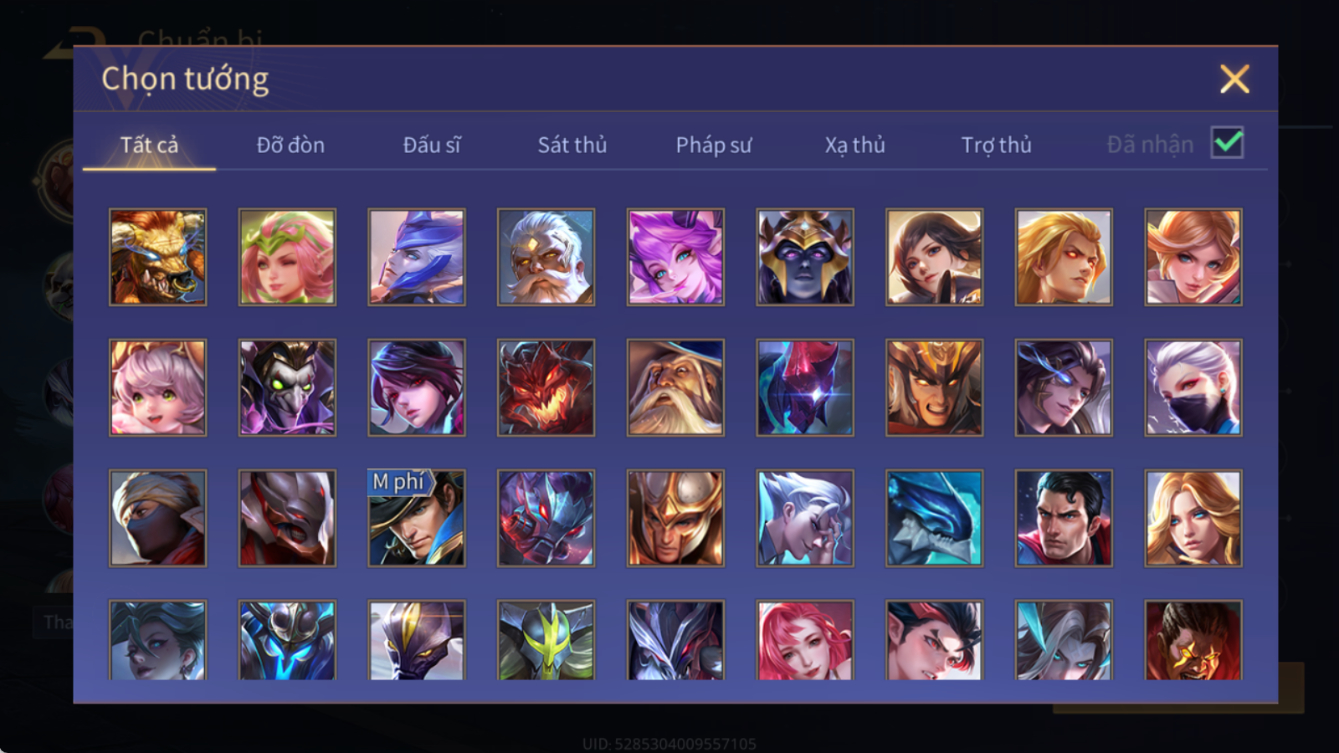Select the red demon-faced hero portrait
This screenshot has height=753, width=1339.
[x=546, y=387]
